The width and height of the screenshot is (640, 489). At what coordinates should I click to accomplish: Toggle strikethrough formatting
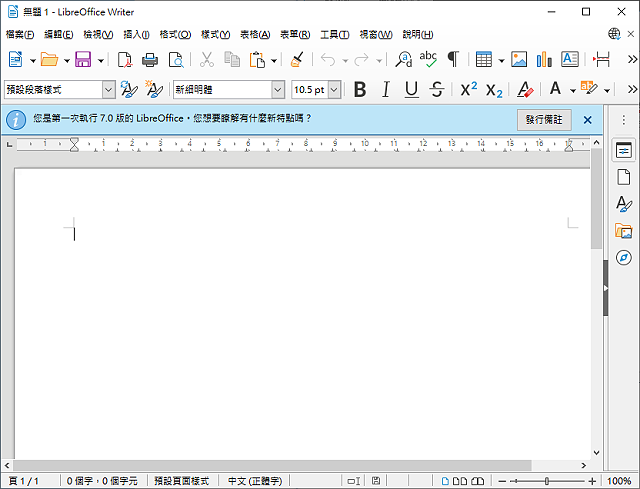[437, 89]
